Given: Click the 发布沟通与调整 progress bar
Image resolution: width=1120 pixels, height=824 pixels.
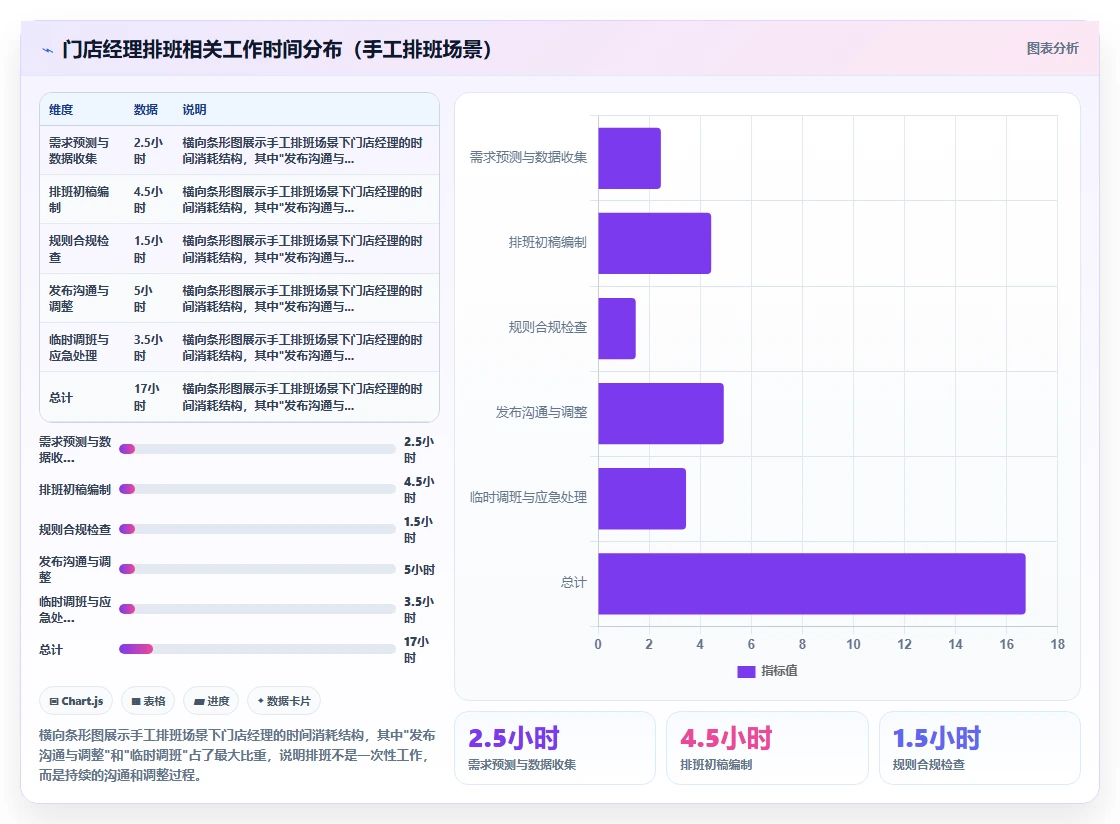Looking at the screenshot, I should (257, 569).
